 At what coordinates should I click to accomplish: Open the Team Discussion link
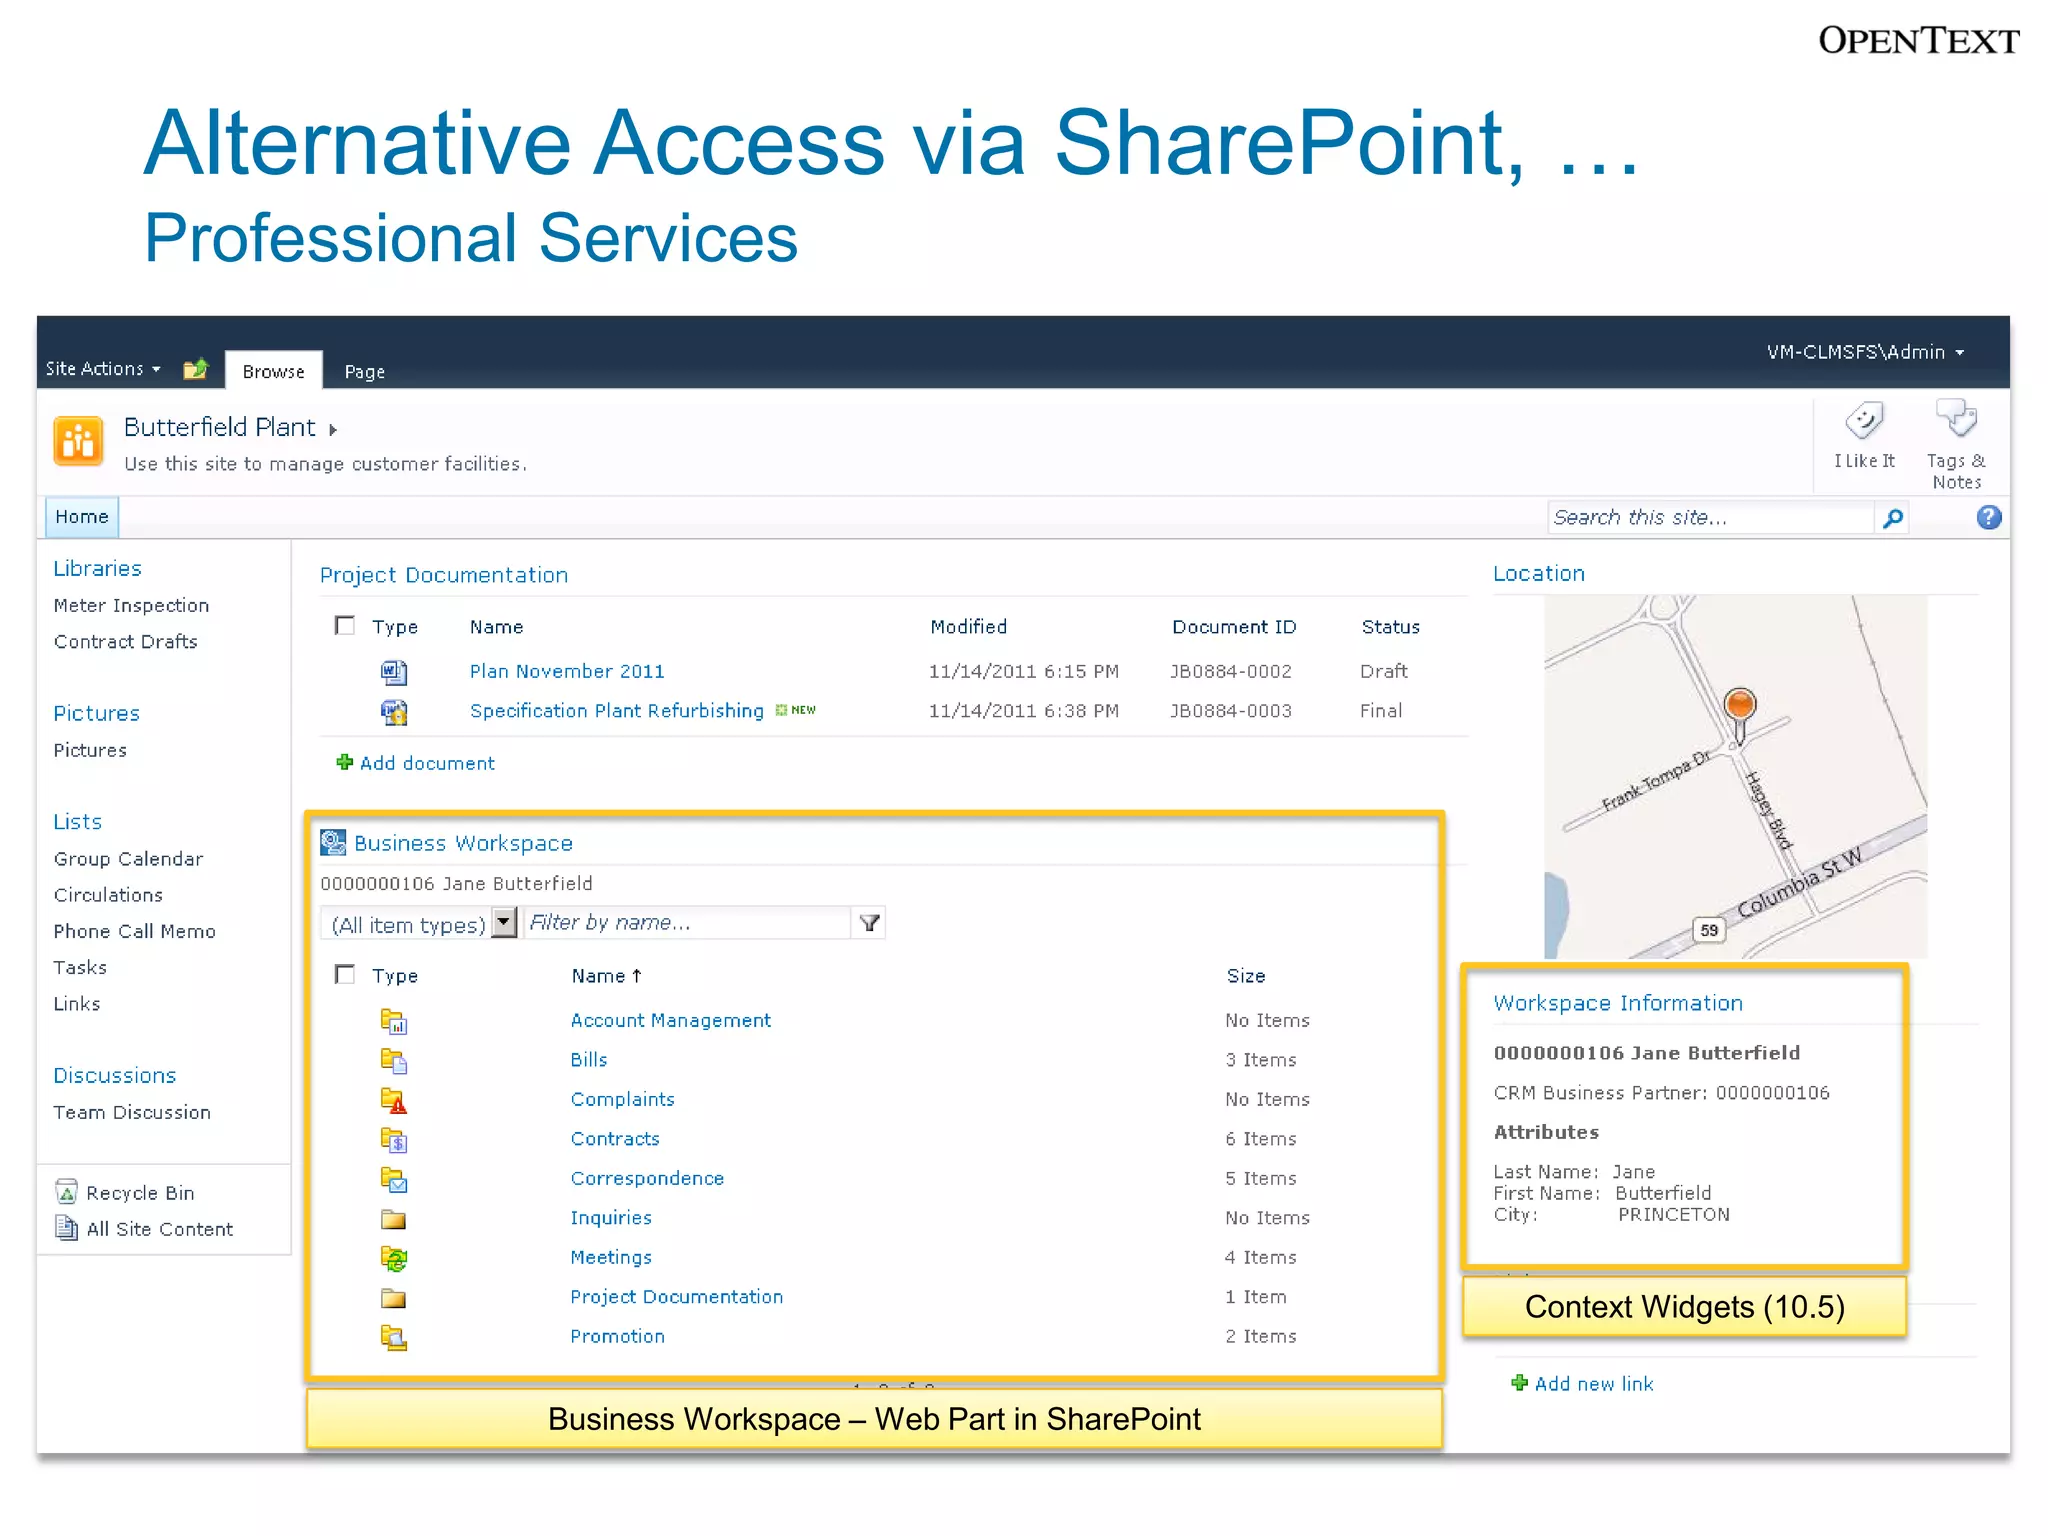pyautogui.click(x=132, y=1112)
